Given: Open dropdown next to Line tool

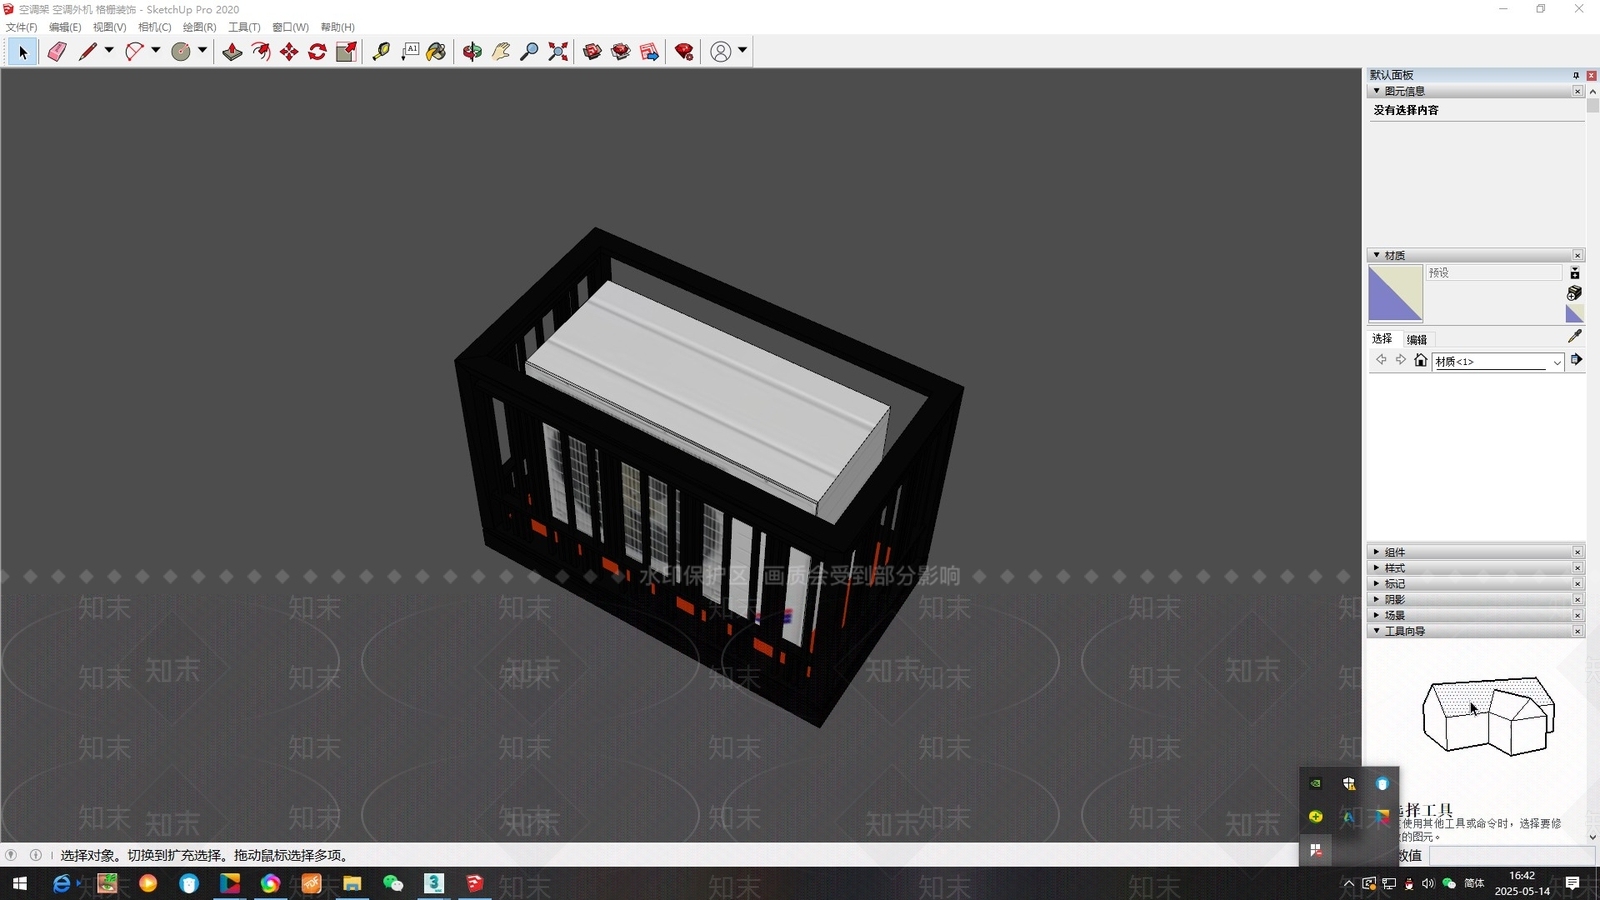Looking at the screenshot, I should 109,50.
